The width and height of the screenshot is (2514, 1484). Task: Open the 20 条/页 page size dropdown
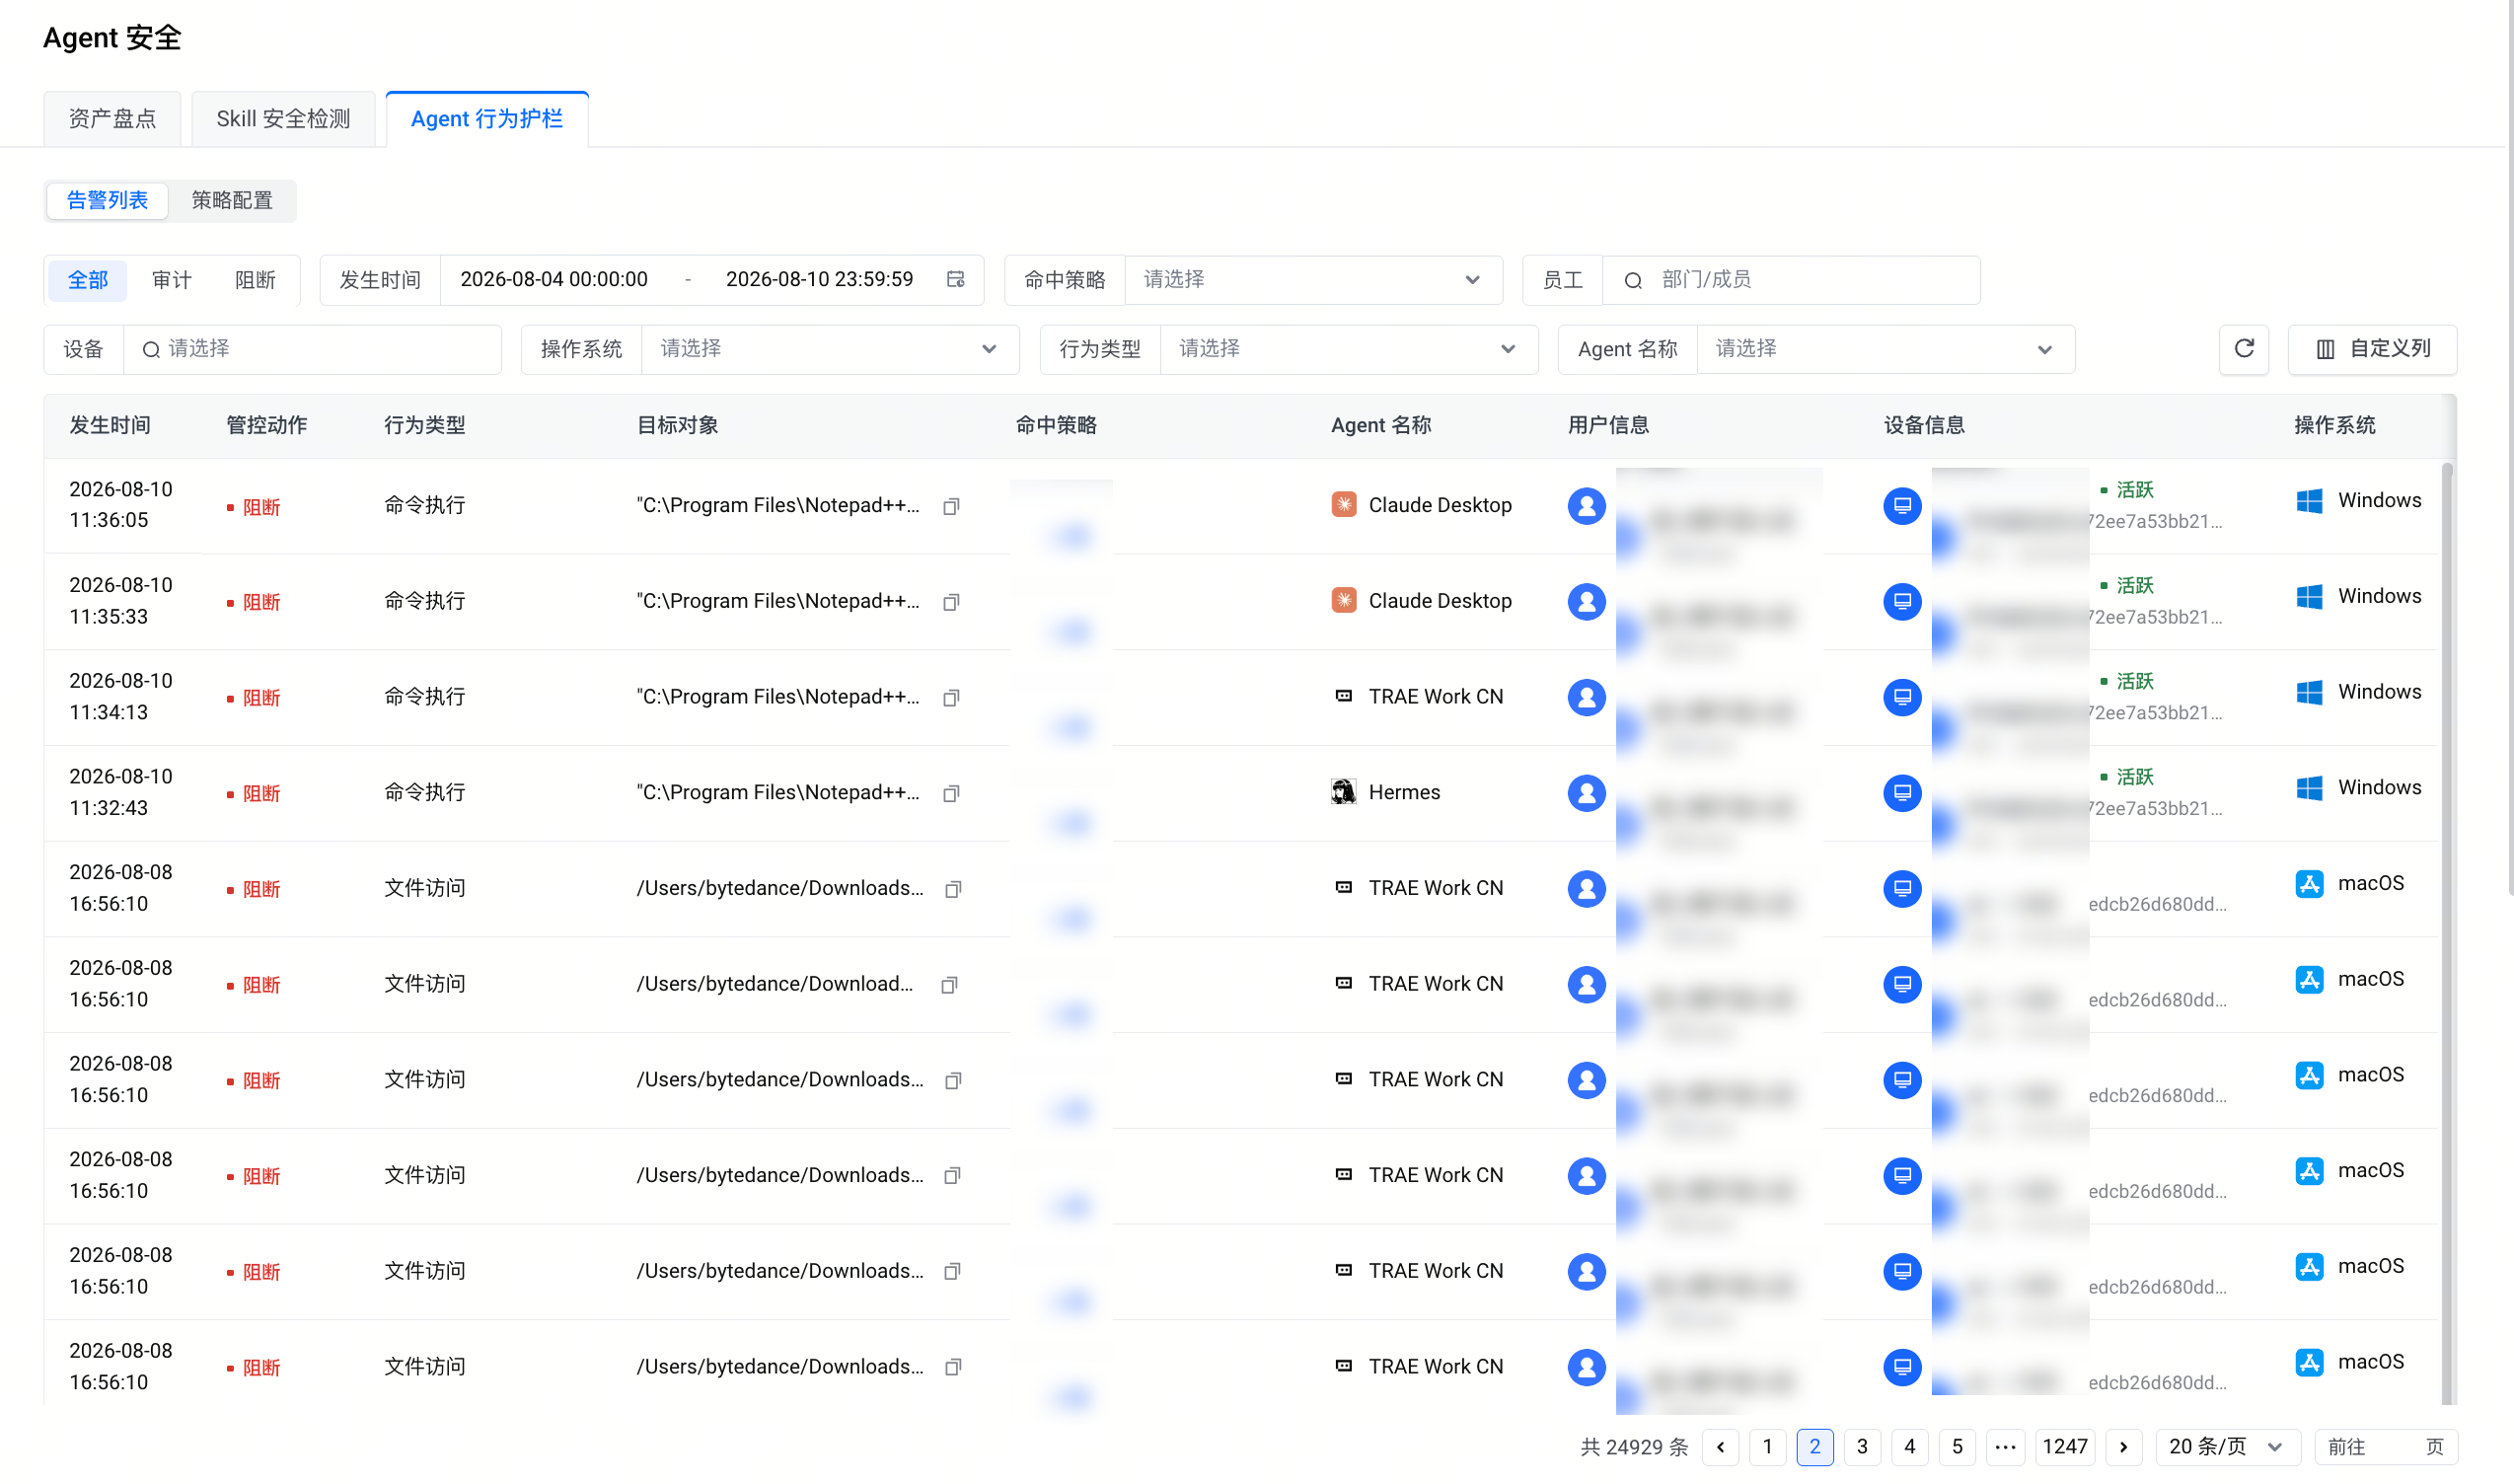[x=2227, y=1447]
